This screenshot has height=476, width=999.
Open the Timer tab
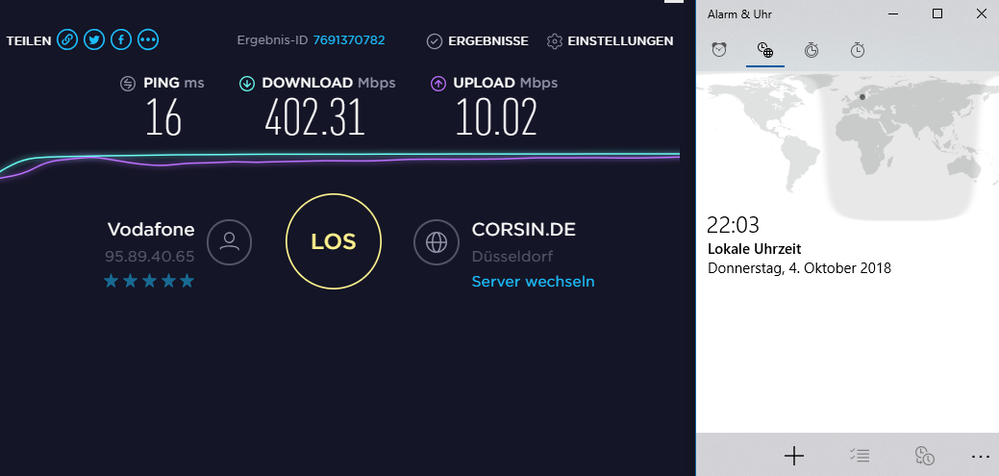pos(811,50)
